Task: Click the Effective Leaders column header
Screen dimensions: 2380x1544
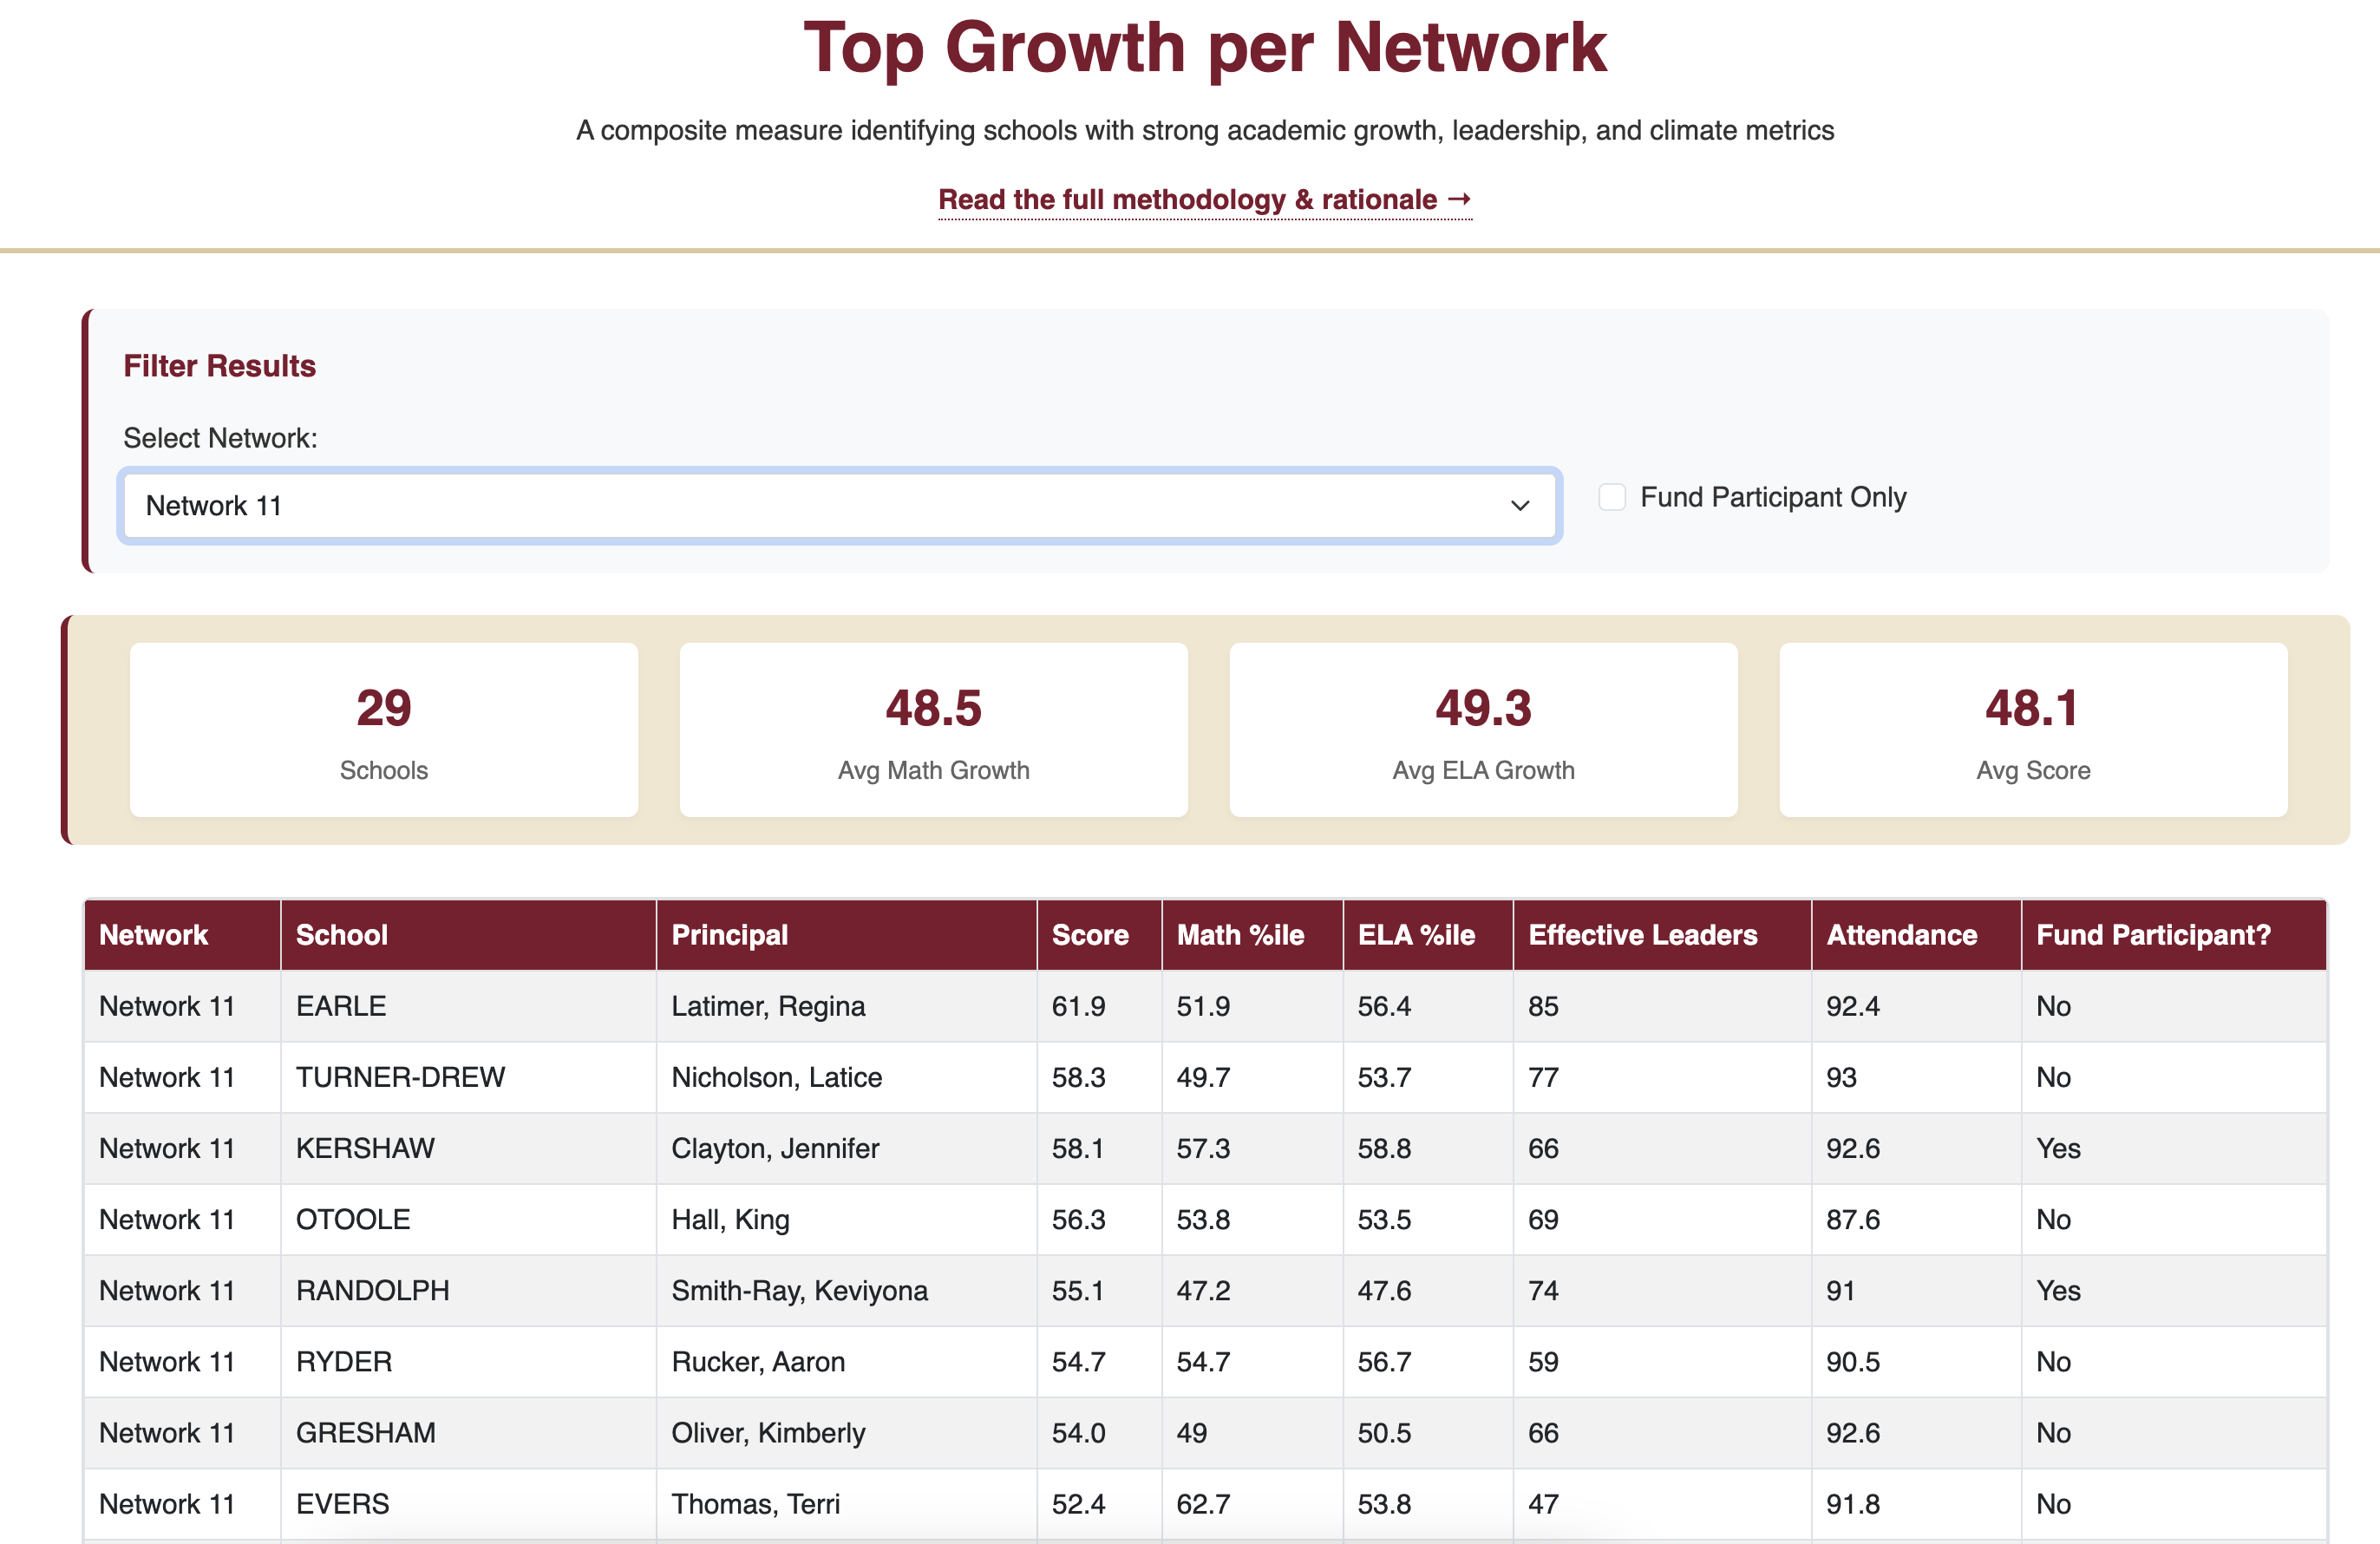Action: coord(1642,935)
